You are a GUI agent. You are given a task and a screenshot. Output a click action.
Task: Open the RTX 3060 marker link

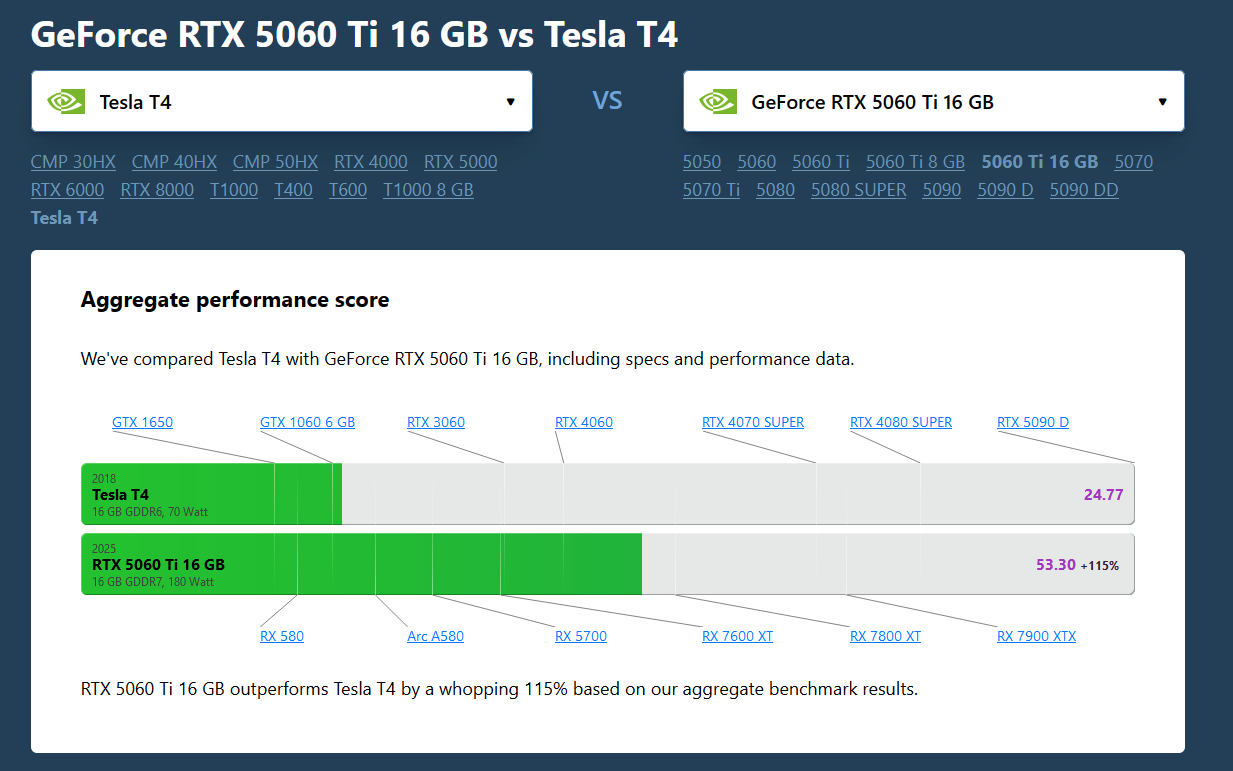[435, 422]
